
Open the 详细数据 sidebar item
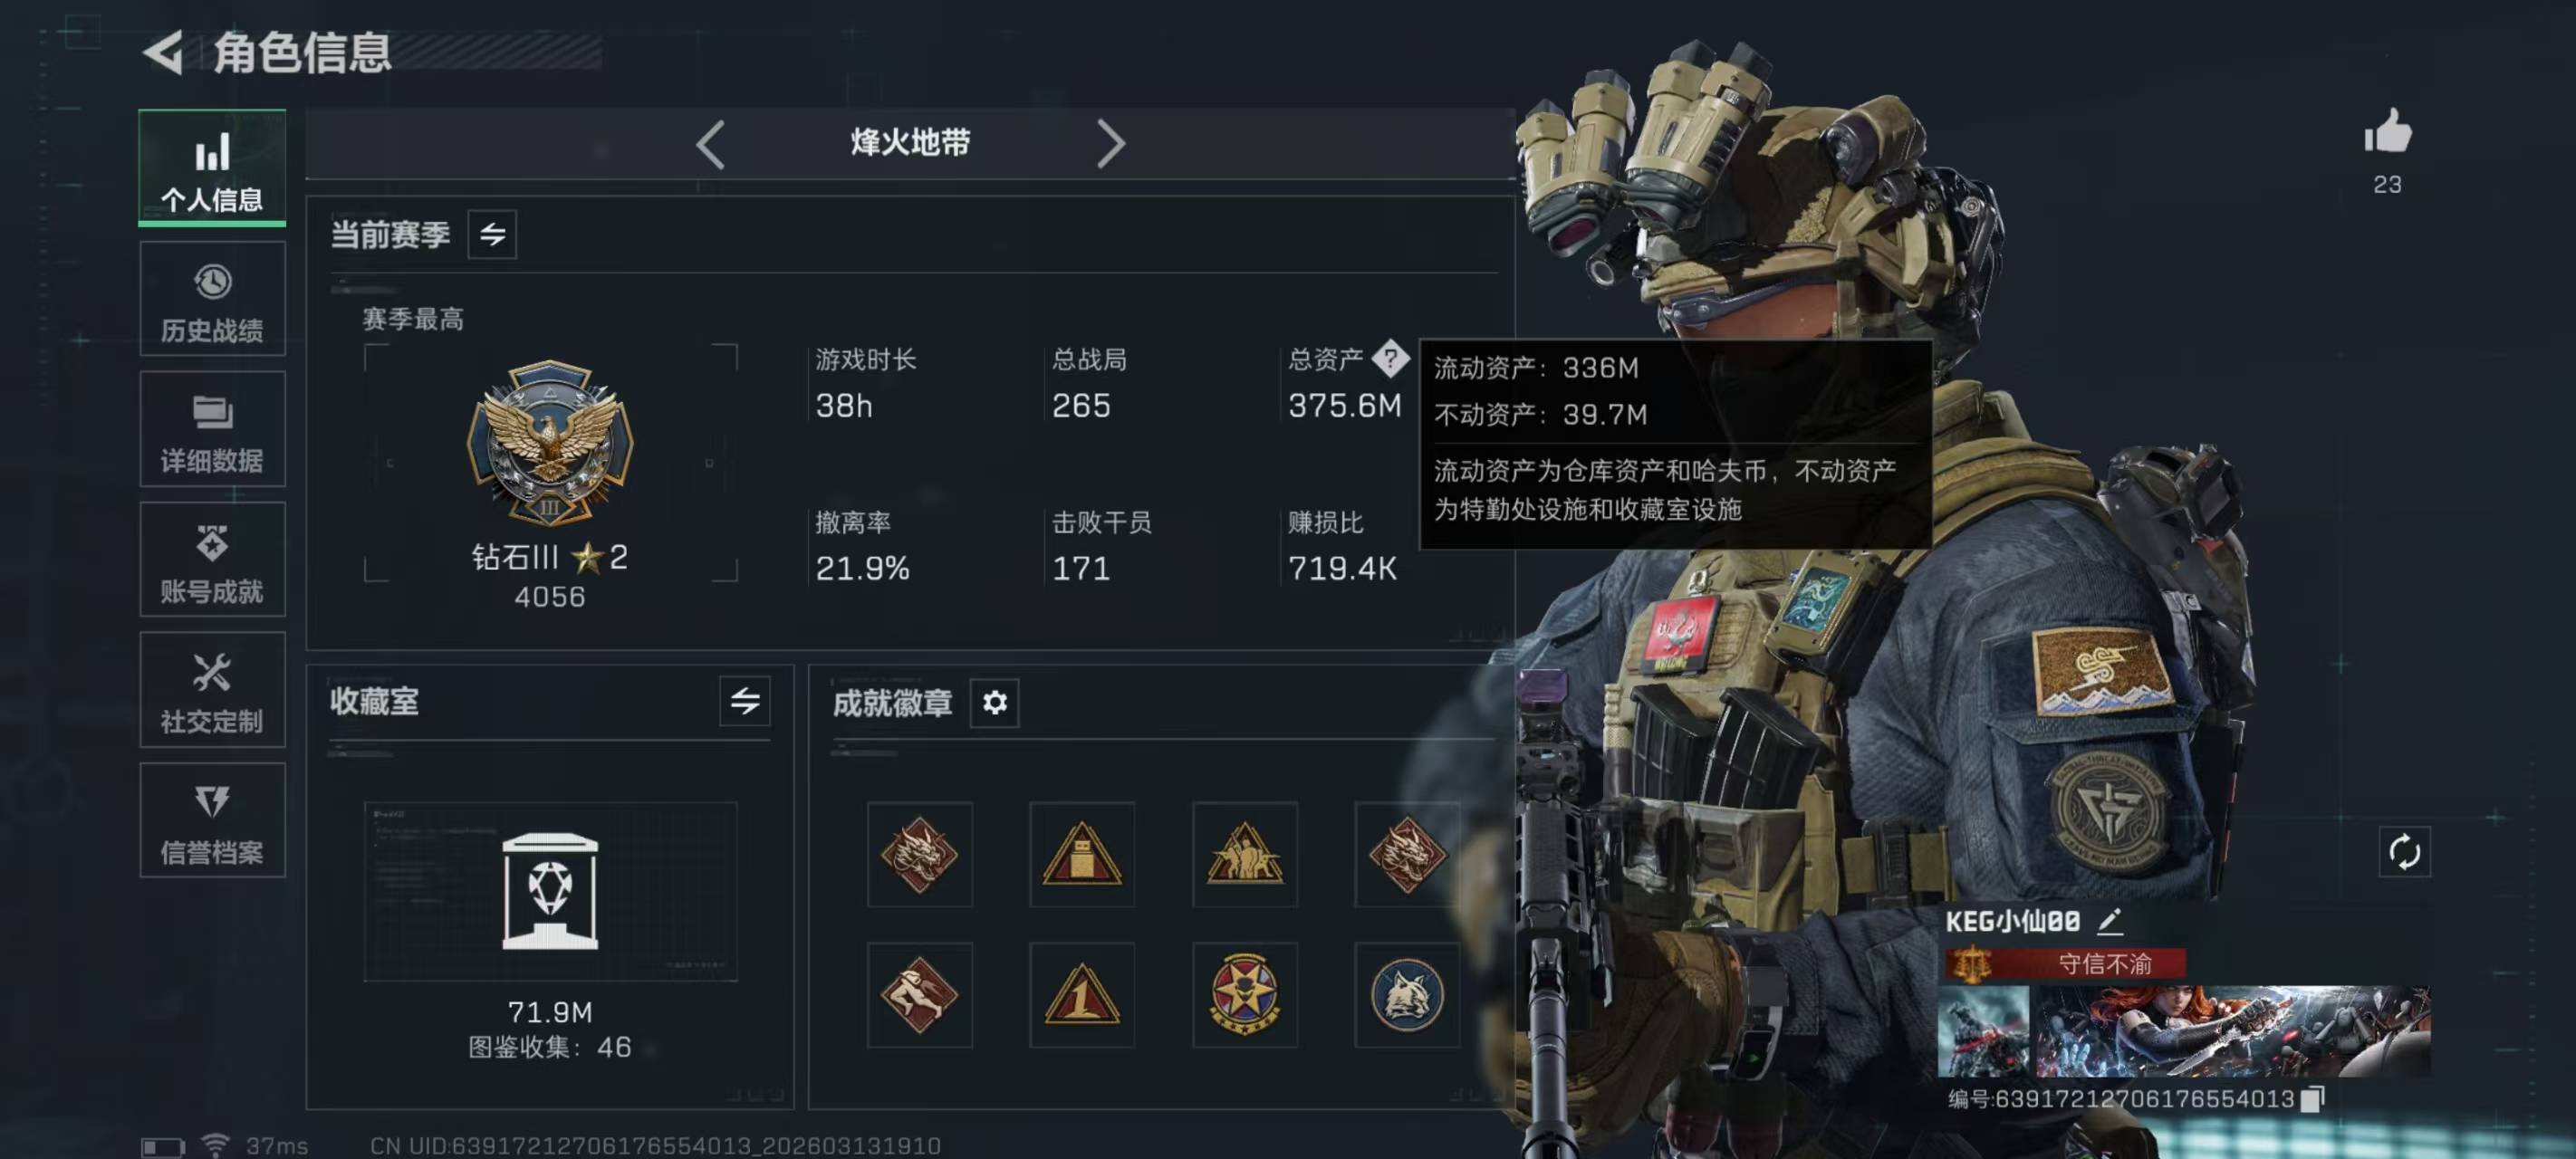click(212, 429)
